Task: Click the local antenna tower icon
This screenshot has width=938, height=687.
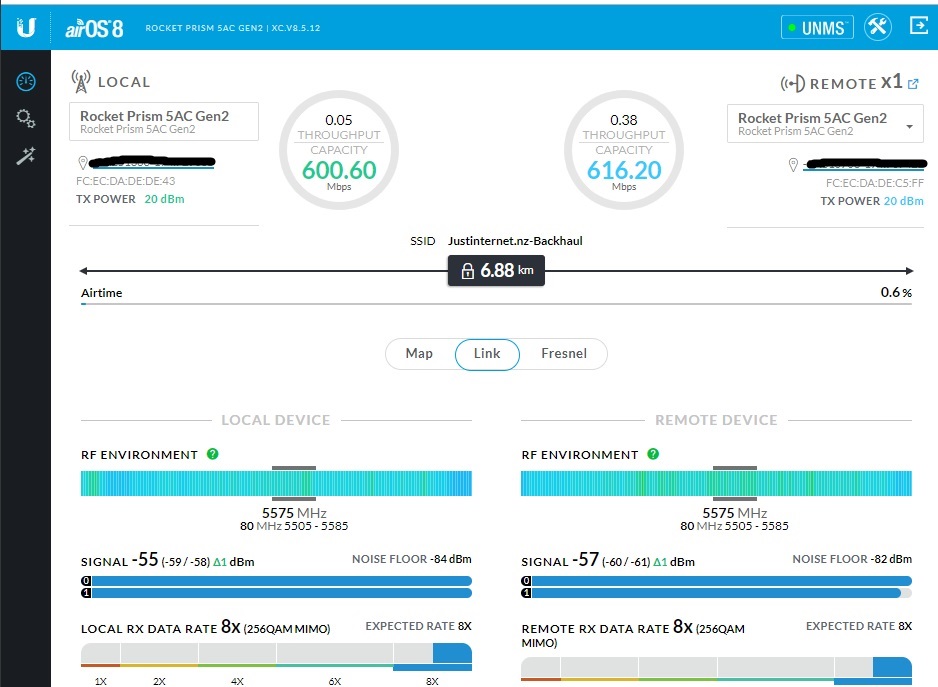Action: (81, 81)
